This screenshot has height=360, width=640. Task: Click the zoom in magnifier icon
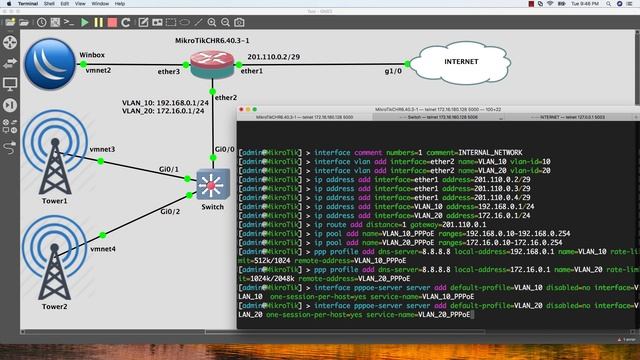[212, 22]
